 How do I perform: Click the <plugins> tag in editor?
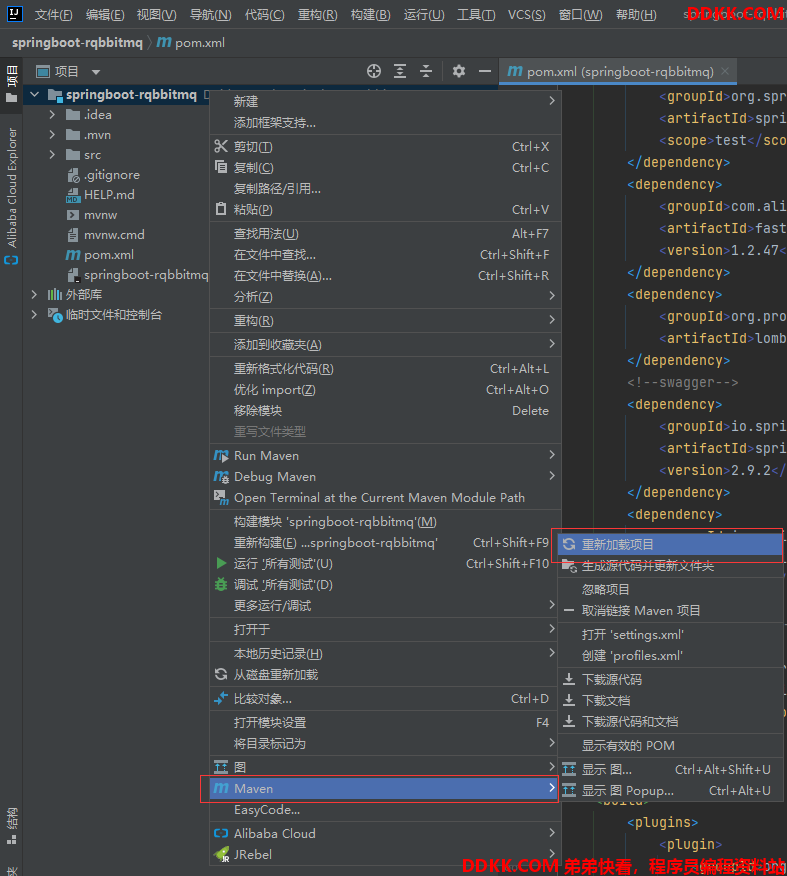tap(662, 822)
